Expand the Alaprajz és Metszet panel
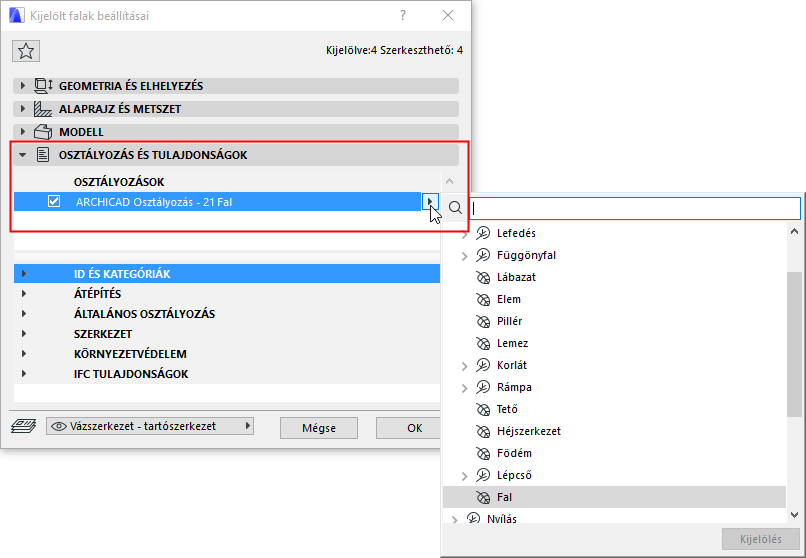The height and width of the screenshot is (558, 806). (23, 109)
